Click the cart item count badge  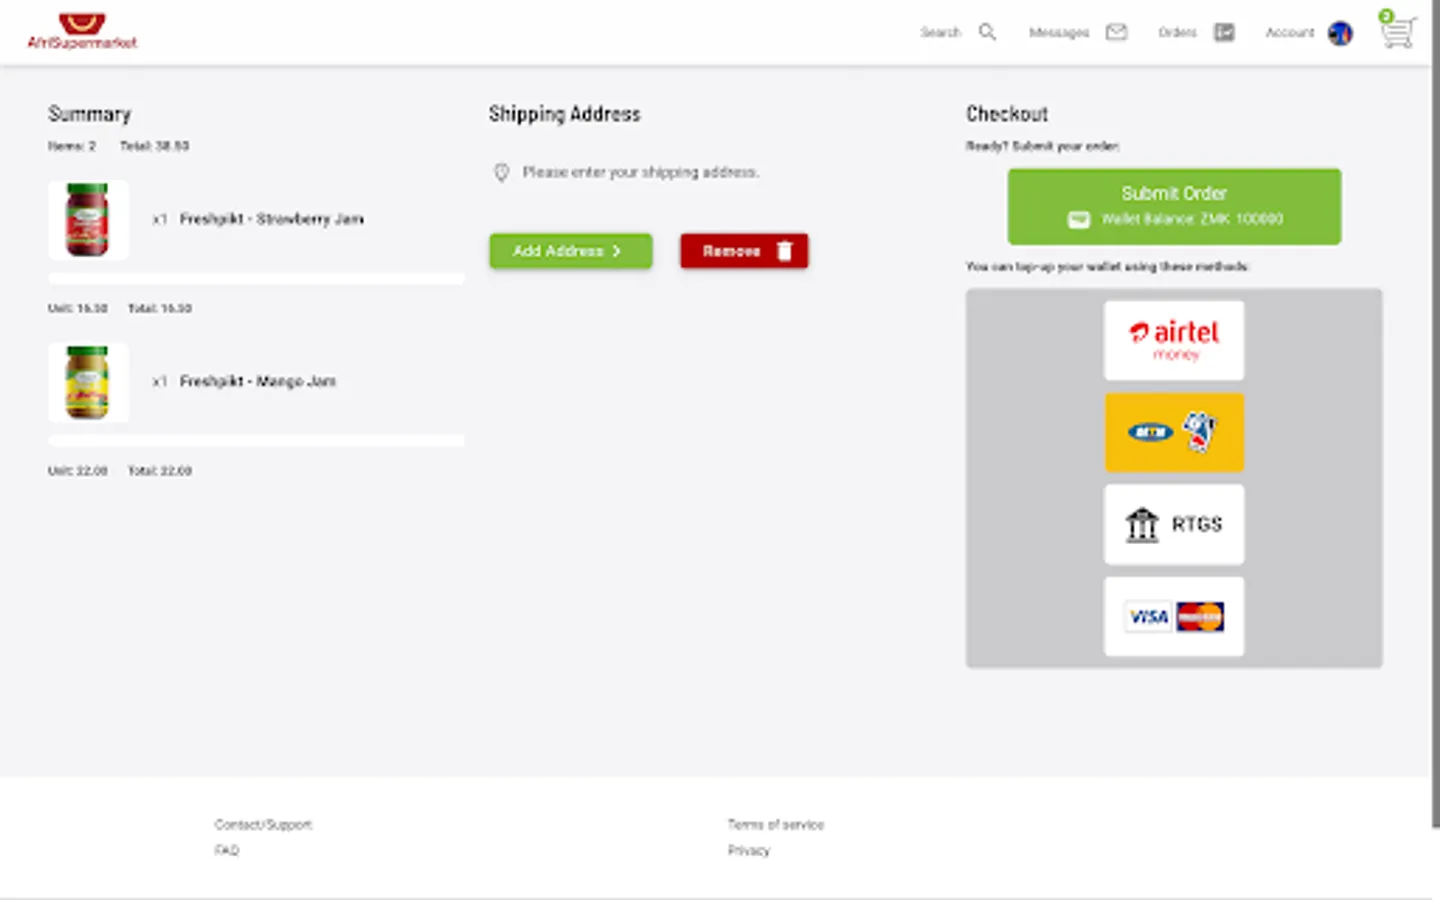pos(1386,16)
